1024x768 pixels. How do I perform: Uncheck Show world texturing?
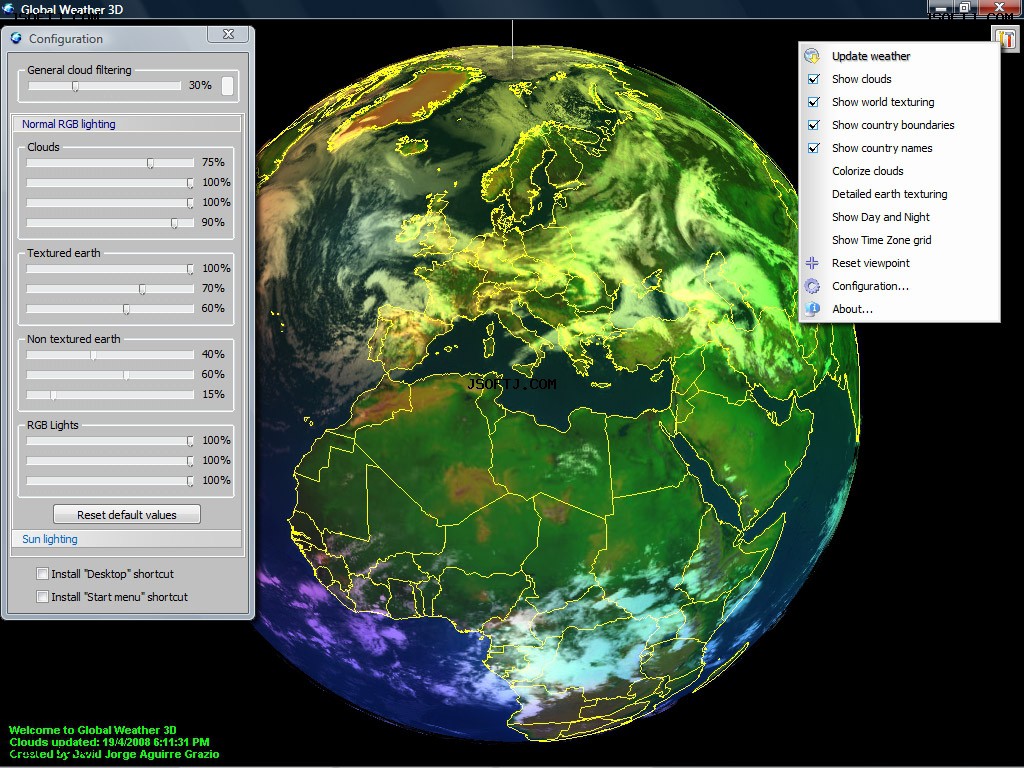814,102
